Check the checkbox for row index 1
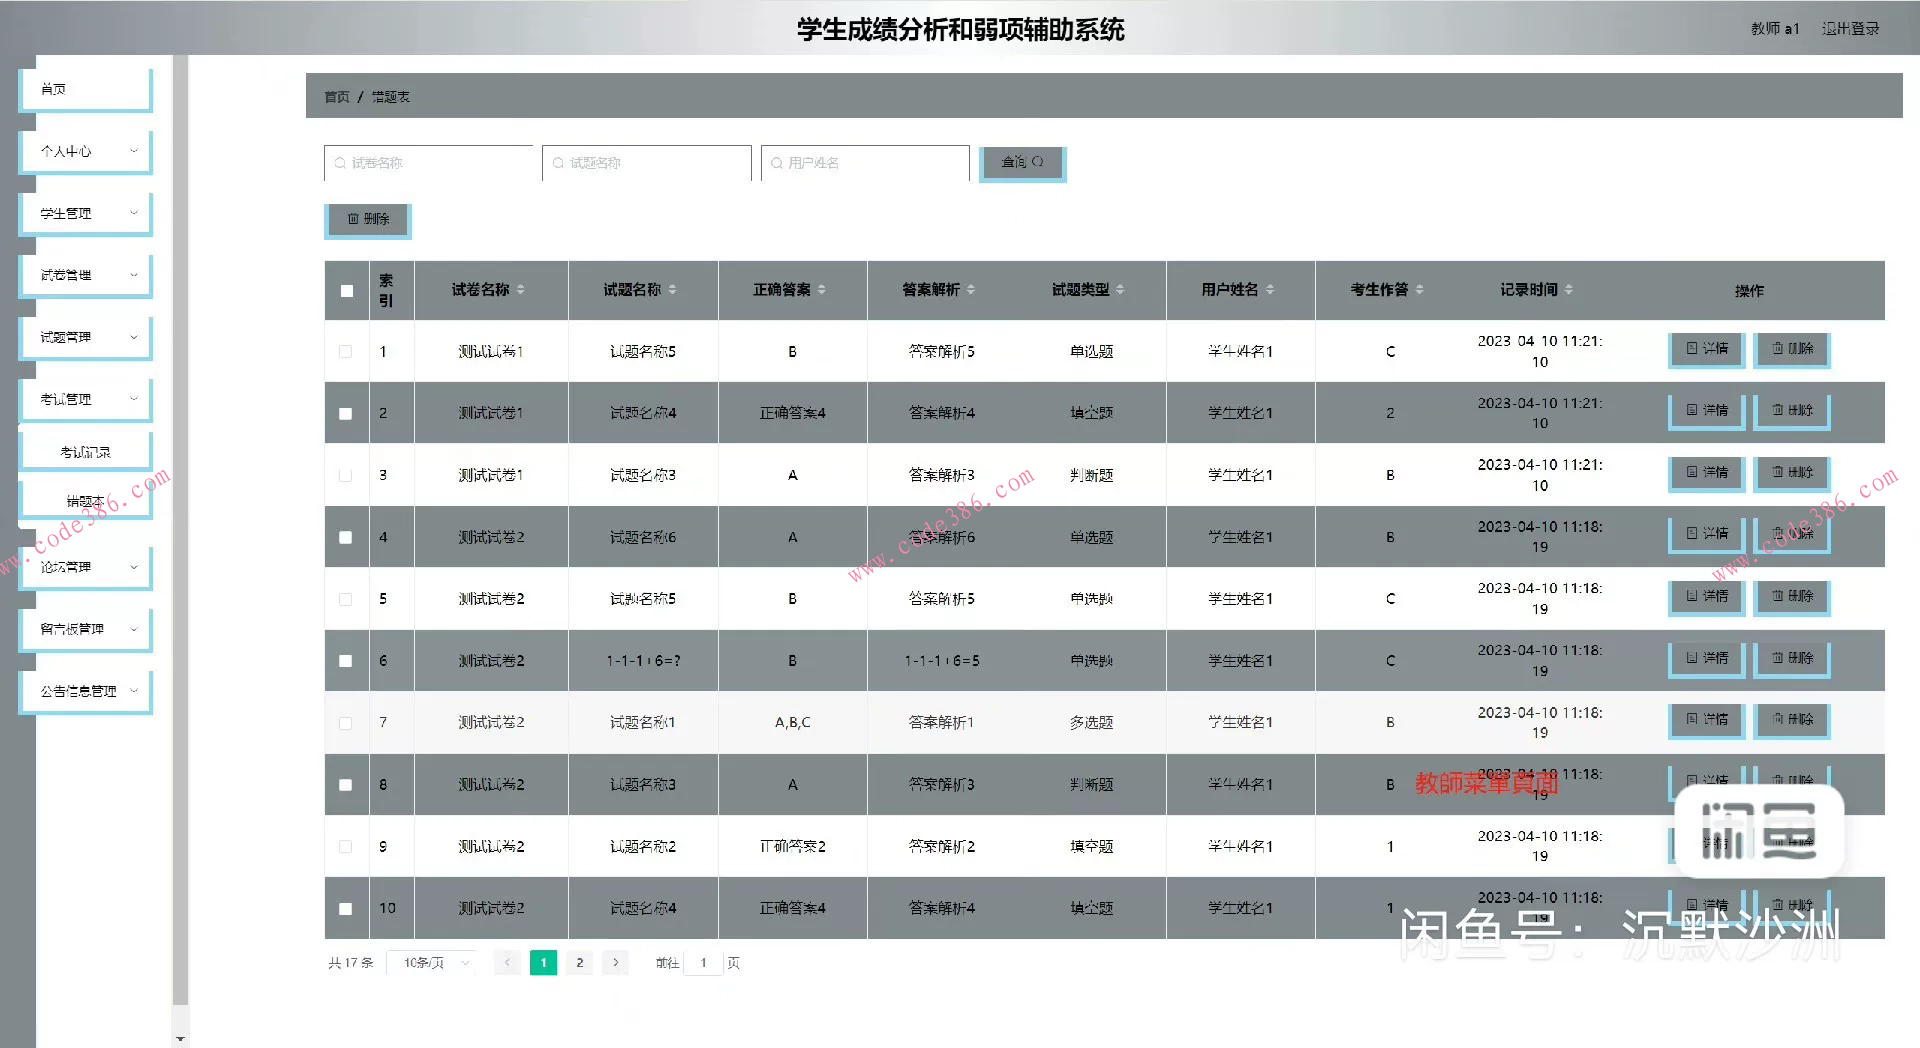Viewport: 1920px width, 1048px height. point(346,352)
